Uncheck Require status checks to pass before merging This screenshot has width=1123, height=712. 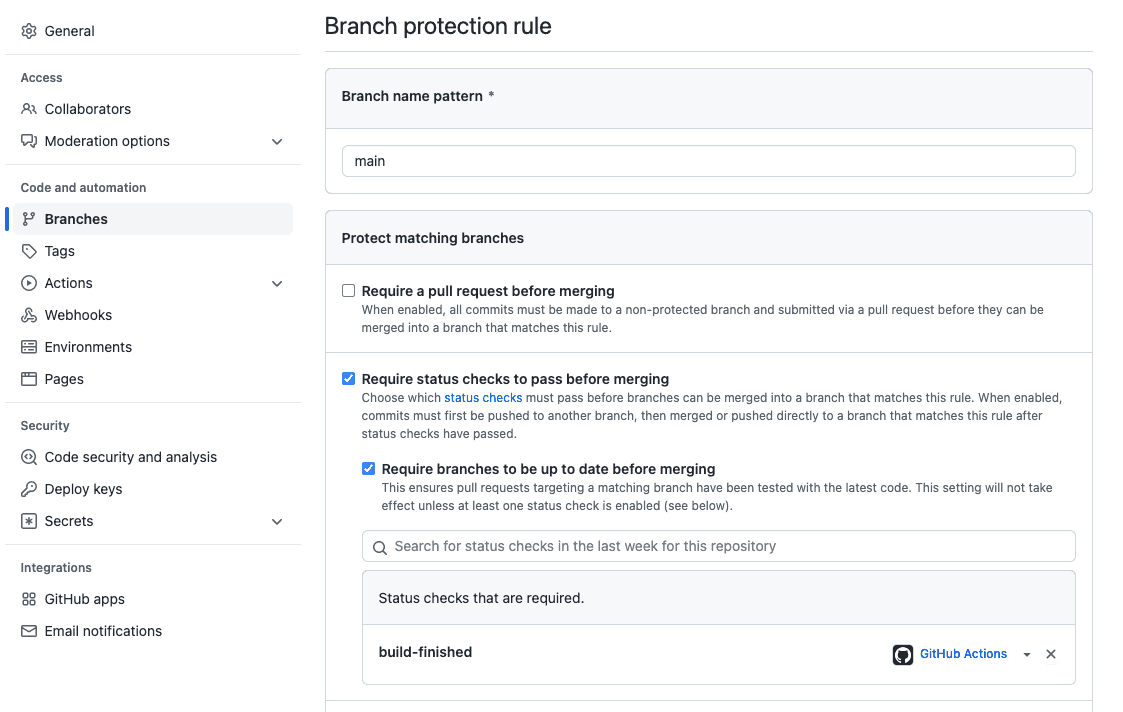pos(348,378)
